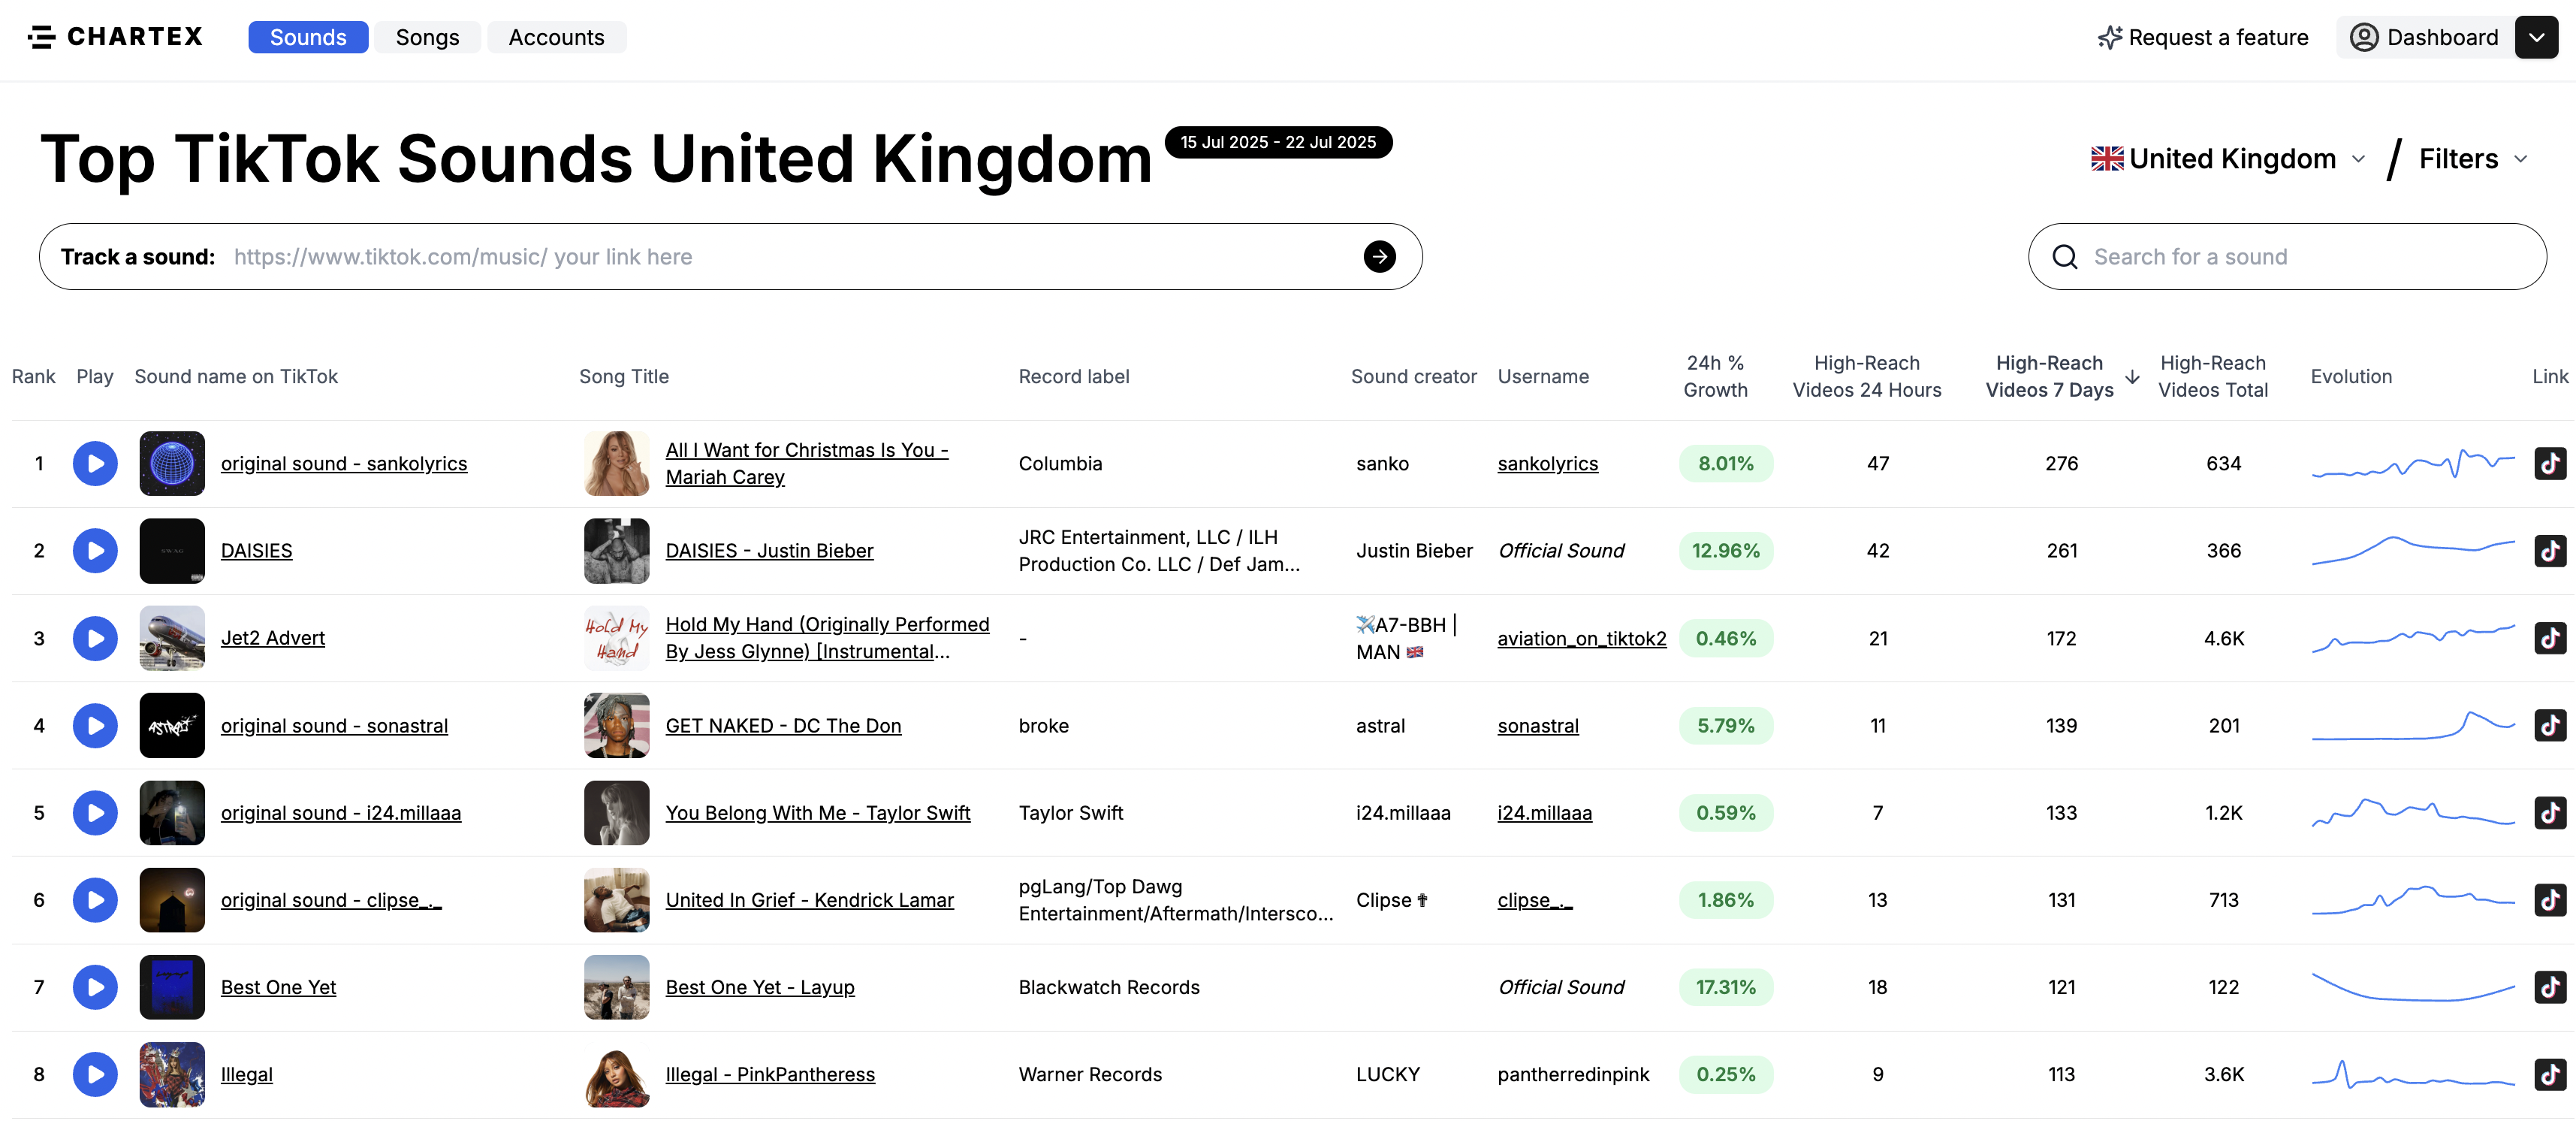Viewport: 2576px width, 1121px height.
Task: Open the Dashboard dropdown arrow
Action: (2536, 37)
